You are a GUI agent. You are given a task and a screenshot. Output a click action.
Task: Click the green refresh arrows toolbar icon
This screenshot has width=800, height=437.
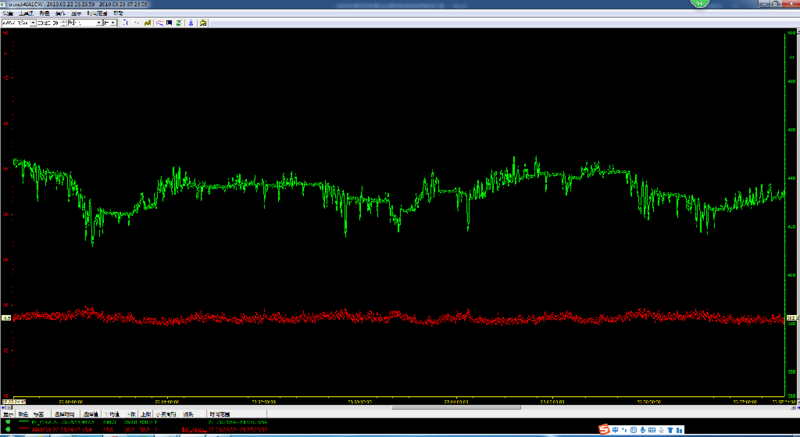(x=179, y=23)
